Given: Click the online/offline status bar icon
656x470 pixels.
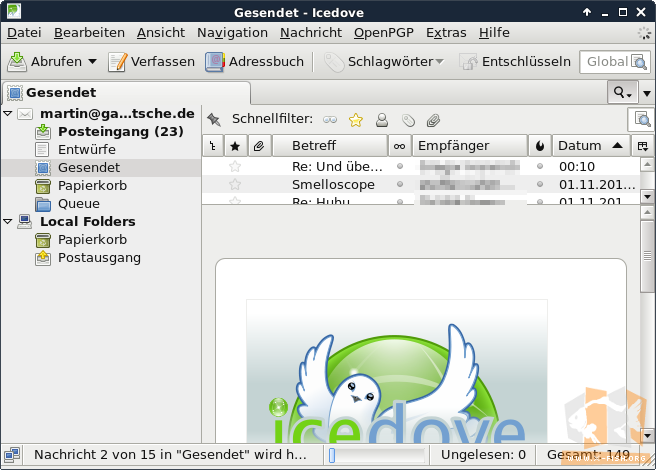Looking at the screenshot, I should 12,455.
